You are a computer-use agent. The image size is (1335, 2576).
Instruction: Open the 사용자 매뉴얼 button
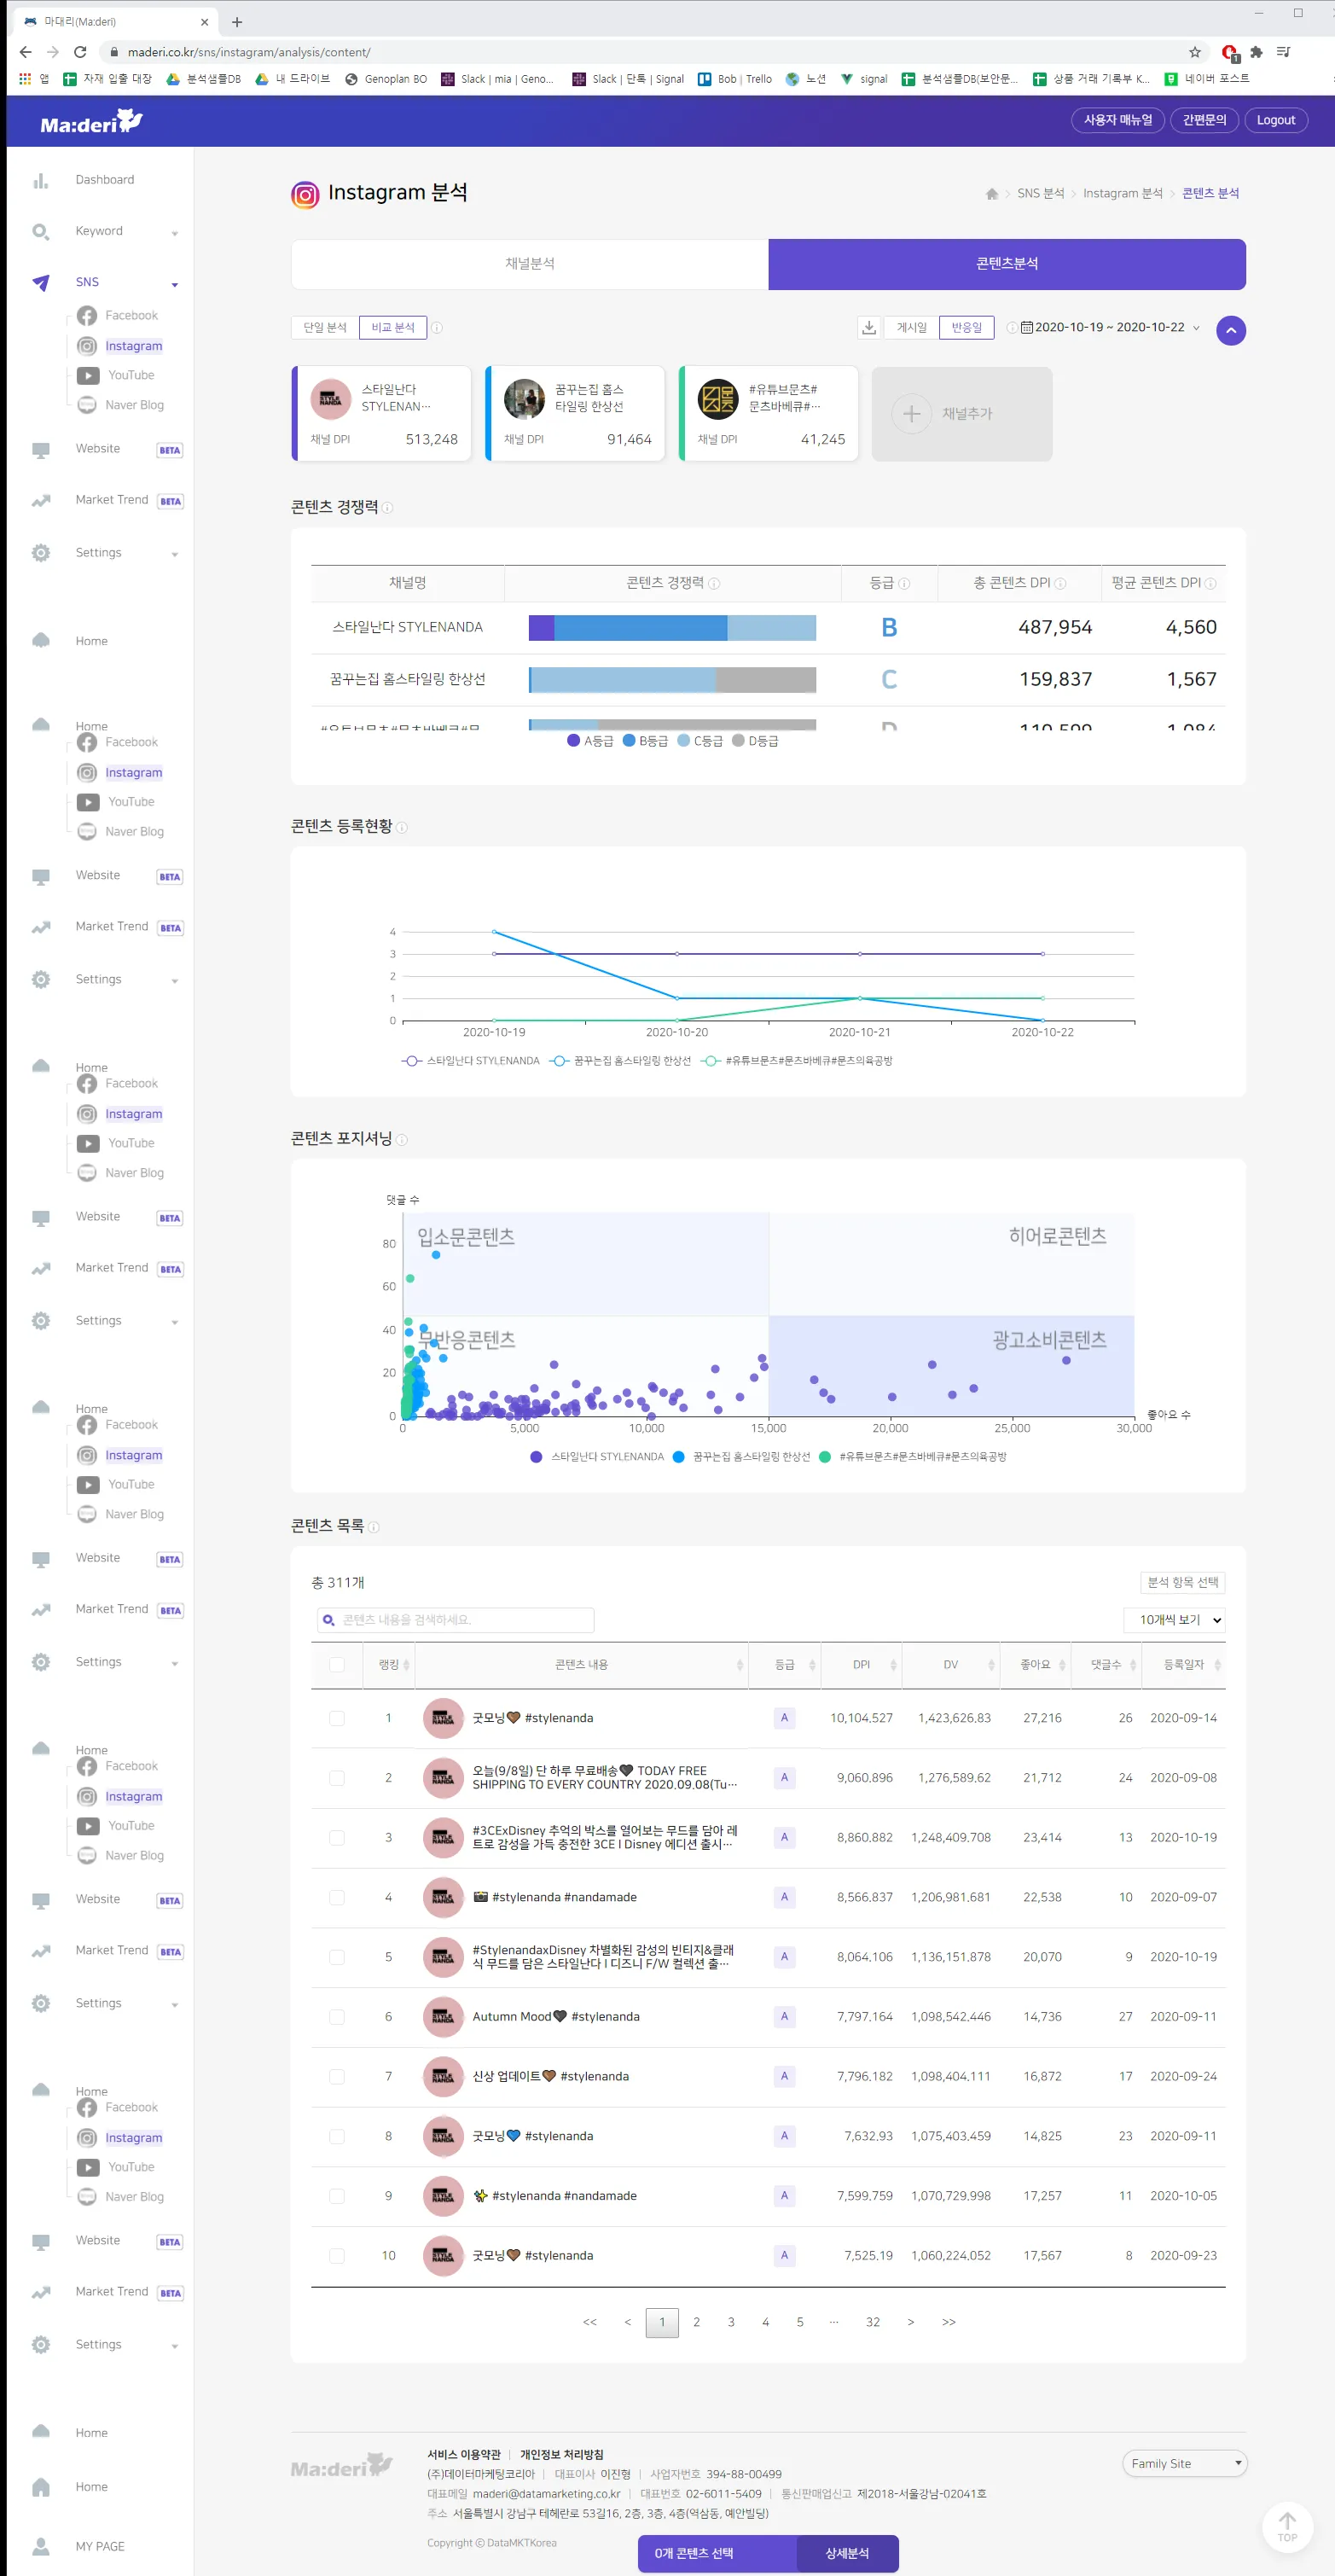click(1118, 120)
